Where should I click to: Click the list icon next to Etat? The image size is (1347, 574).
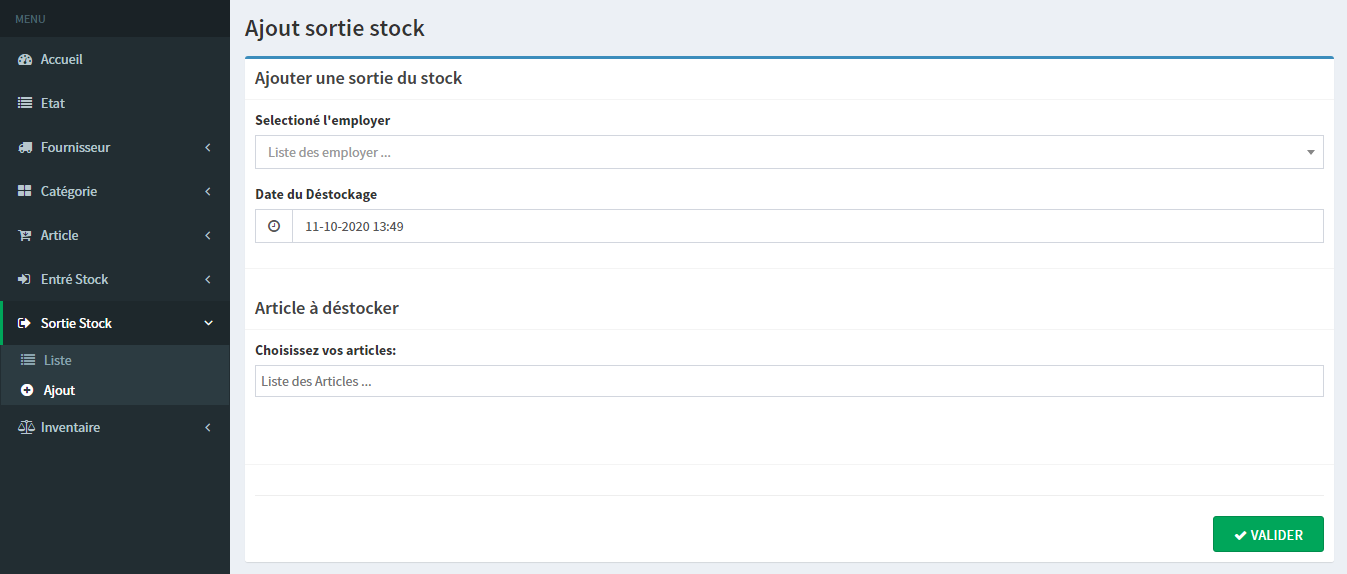[x=25, y=104]
